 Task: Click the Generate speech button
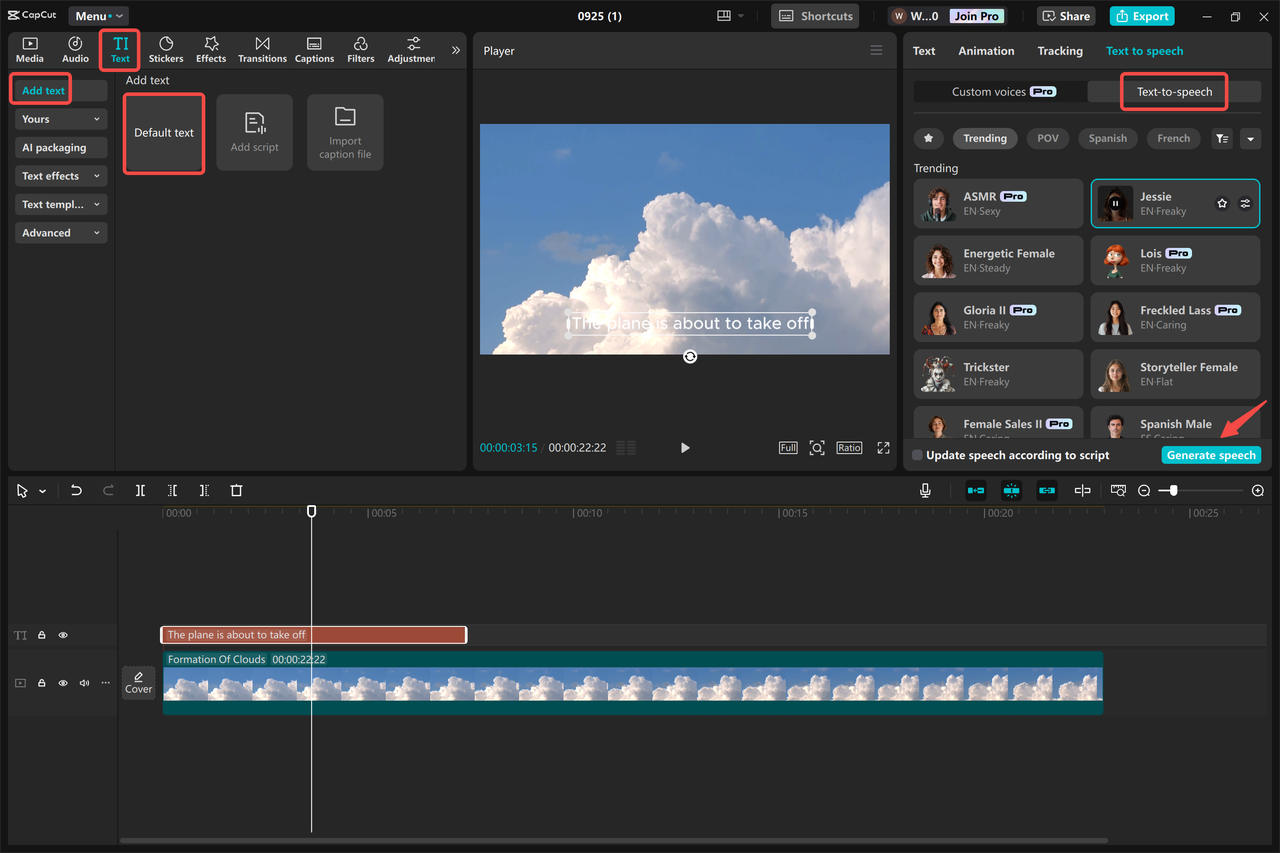pyautogui.click(x=1211, y=455)
